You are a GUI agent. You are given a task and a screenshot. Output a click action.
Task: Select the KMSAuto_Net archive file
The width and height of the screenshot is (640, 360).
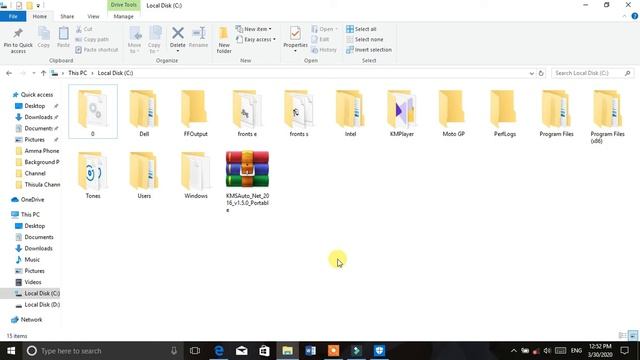click(247, 181)
